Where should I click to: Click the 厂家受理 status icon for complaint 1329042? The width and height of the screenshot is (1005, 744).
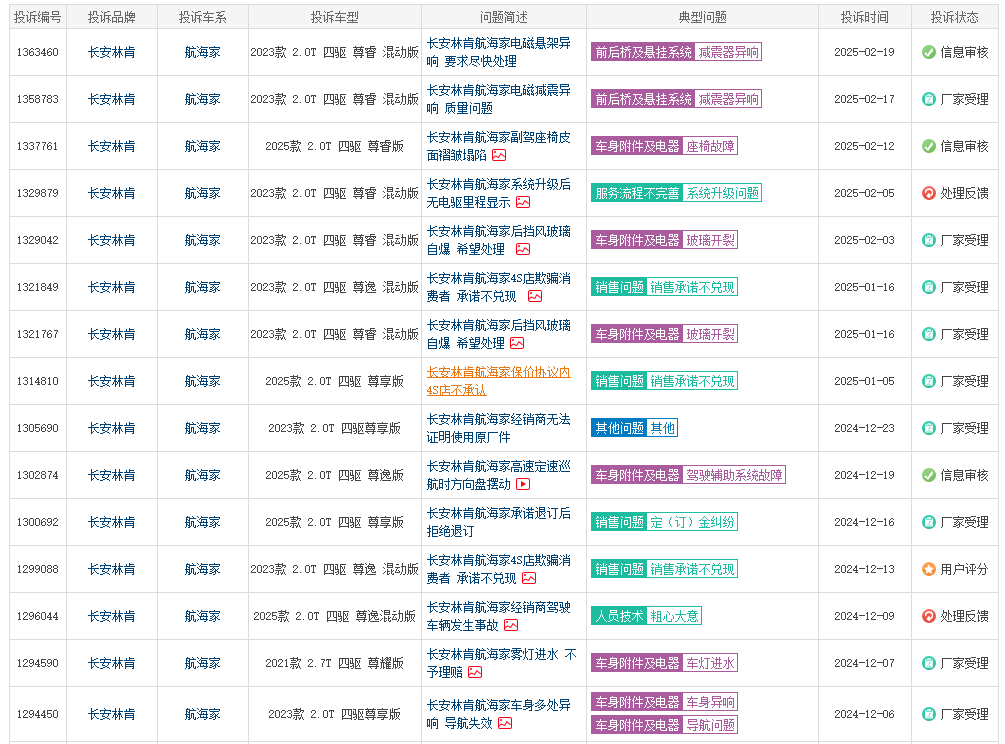coord(929,240)
